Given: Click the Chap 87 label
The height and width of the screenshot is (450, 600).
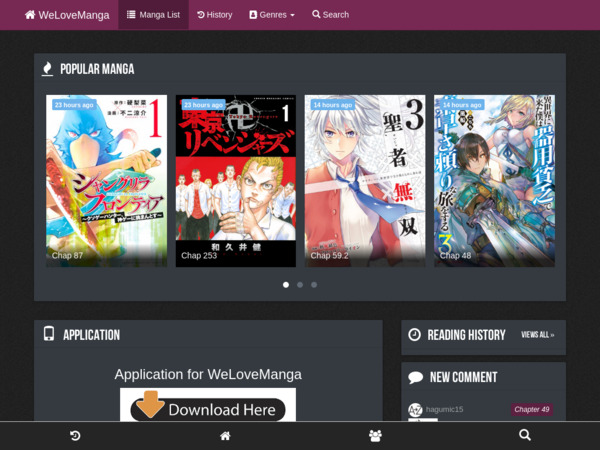Looking at the screenshot, I should pos(67,256).
